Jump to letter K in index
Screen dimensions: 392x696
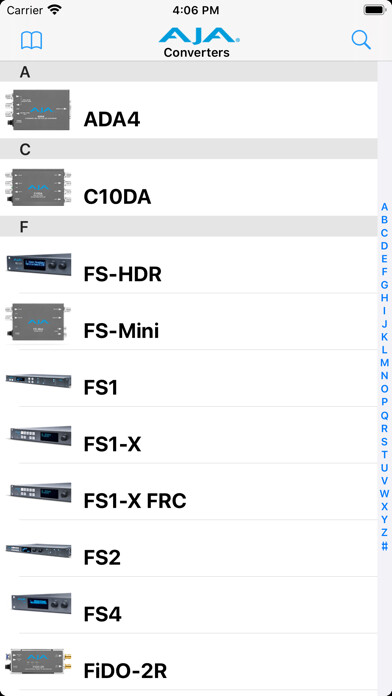click(384, 337)
